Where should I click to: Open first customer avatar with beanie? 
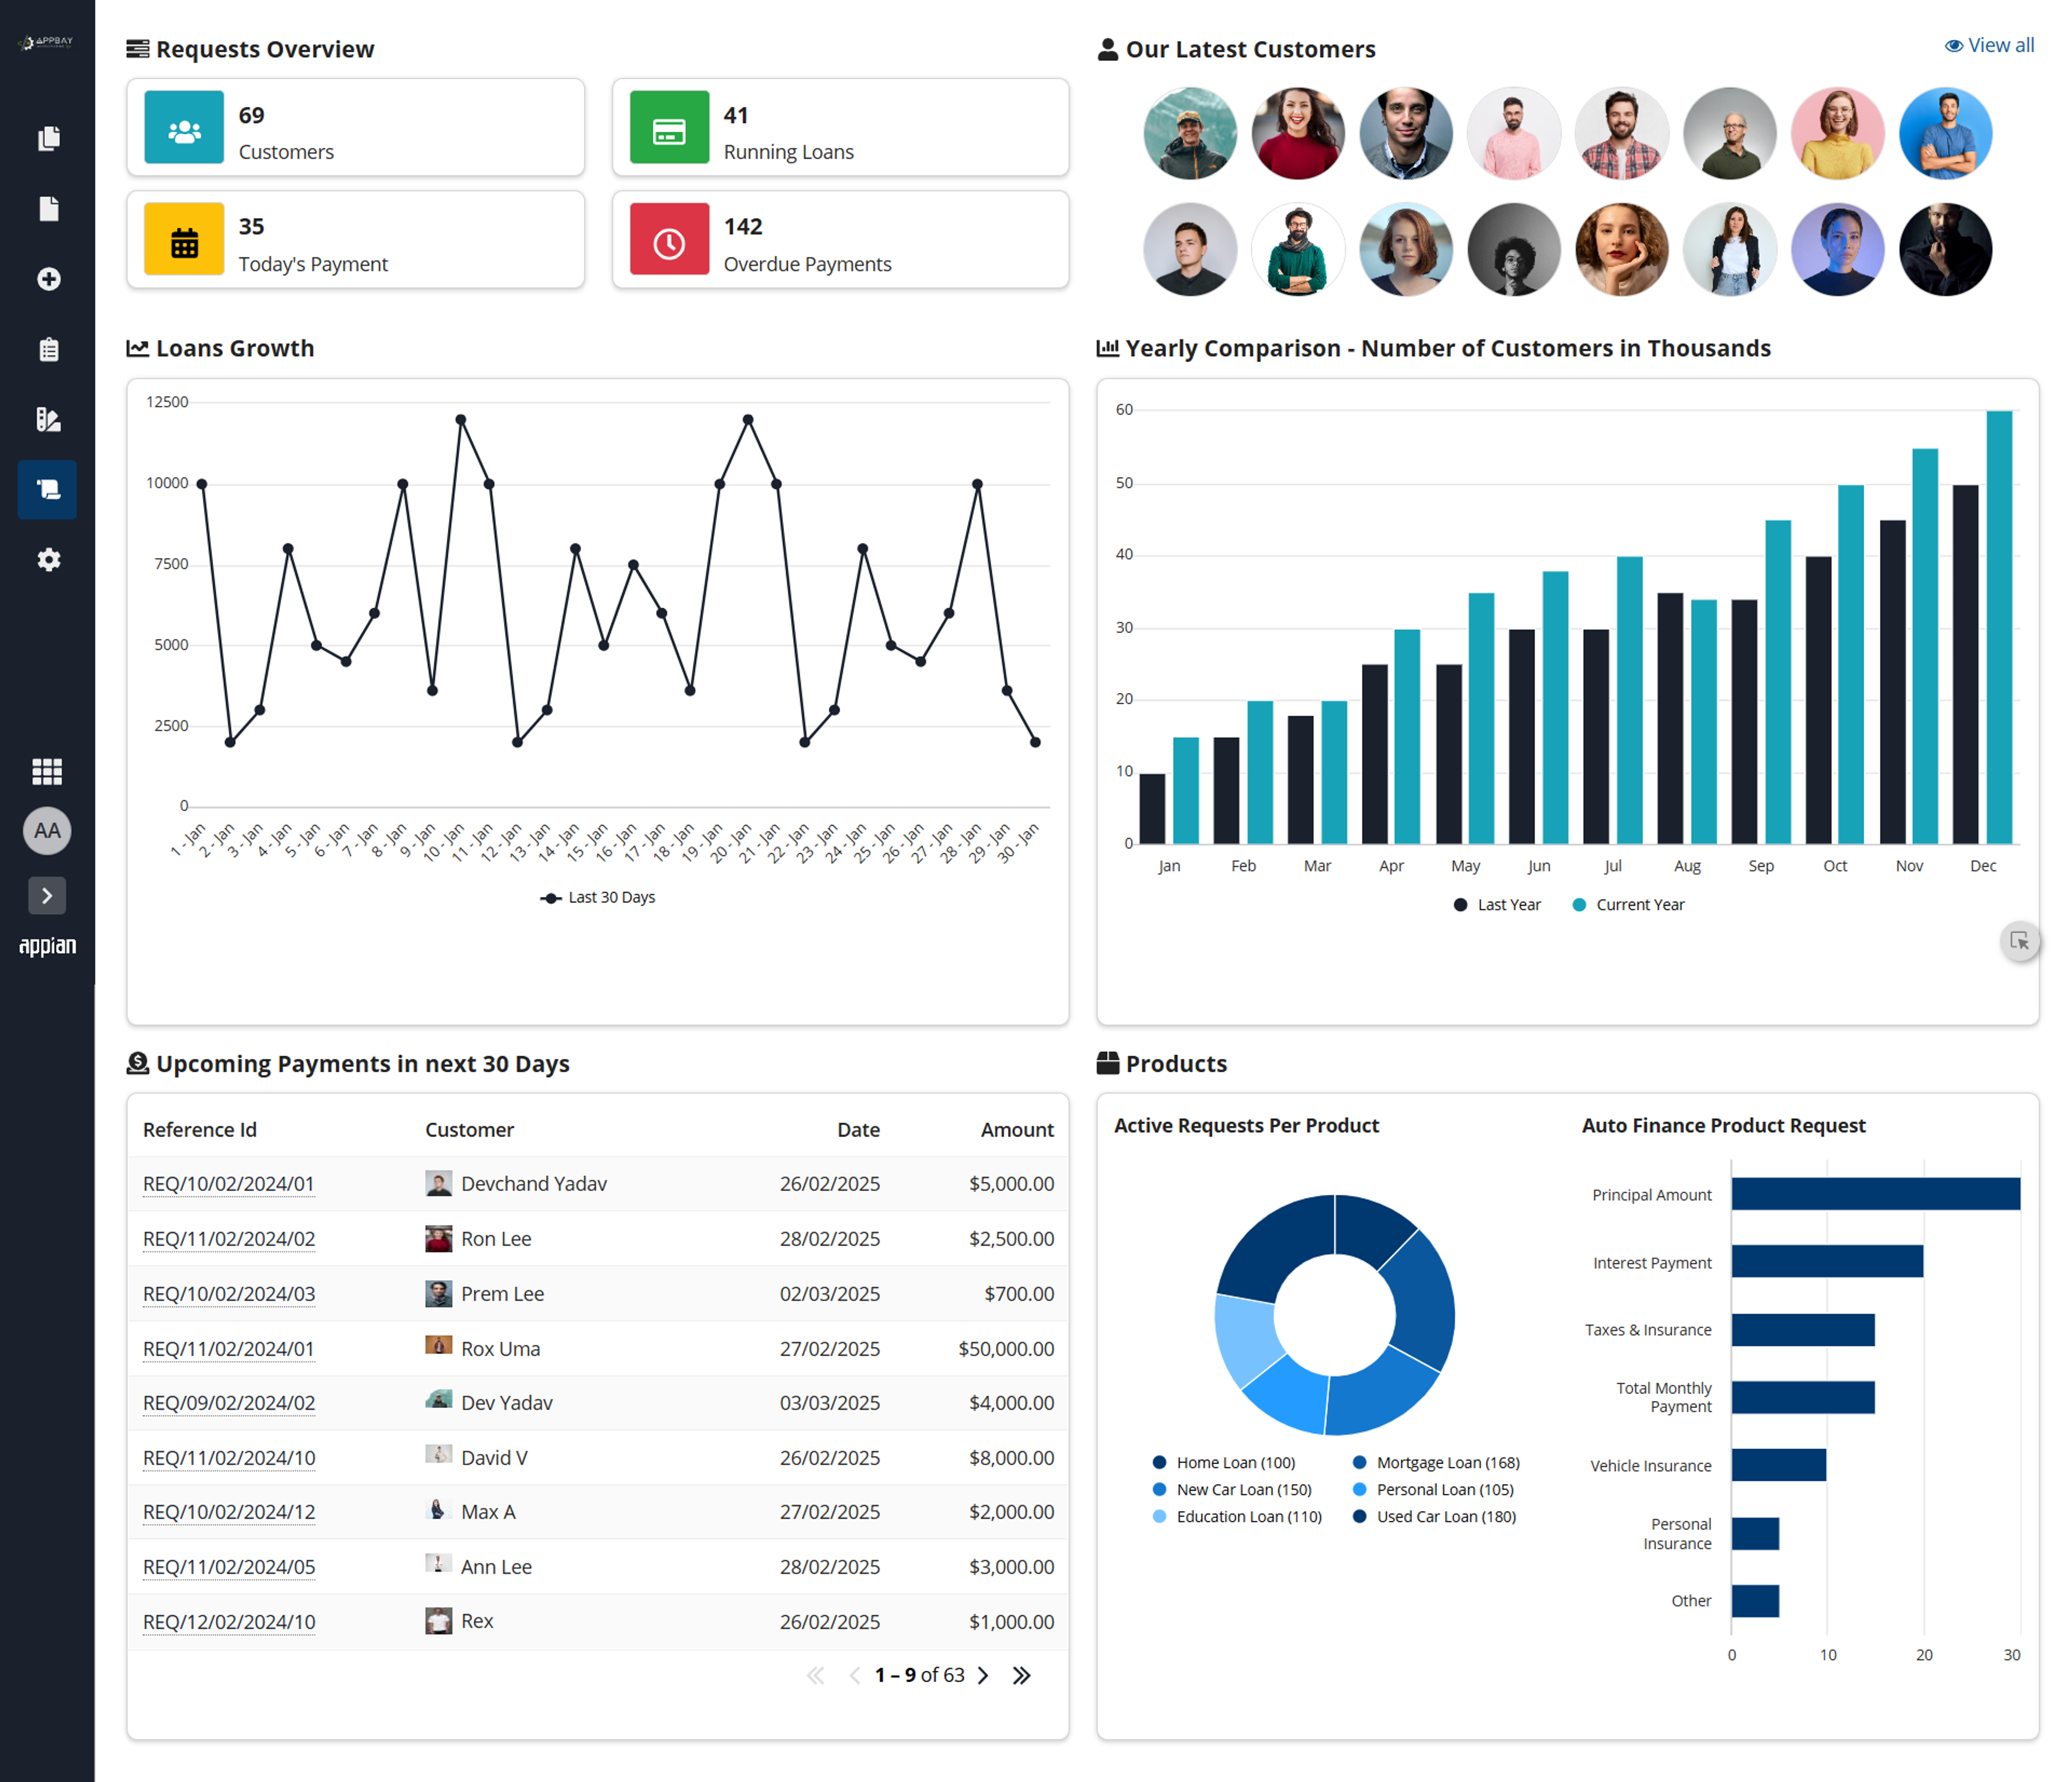click(1190, 133)
